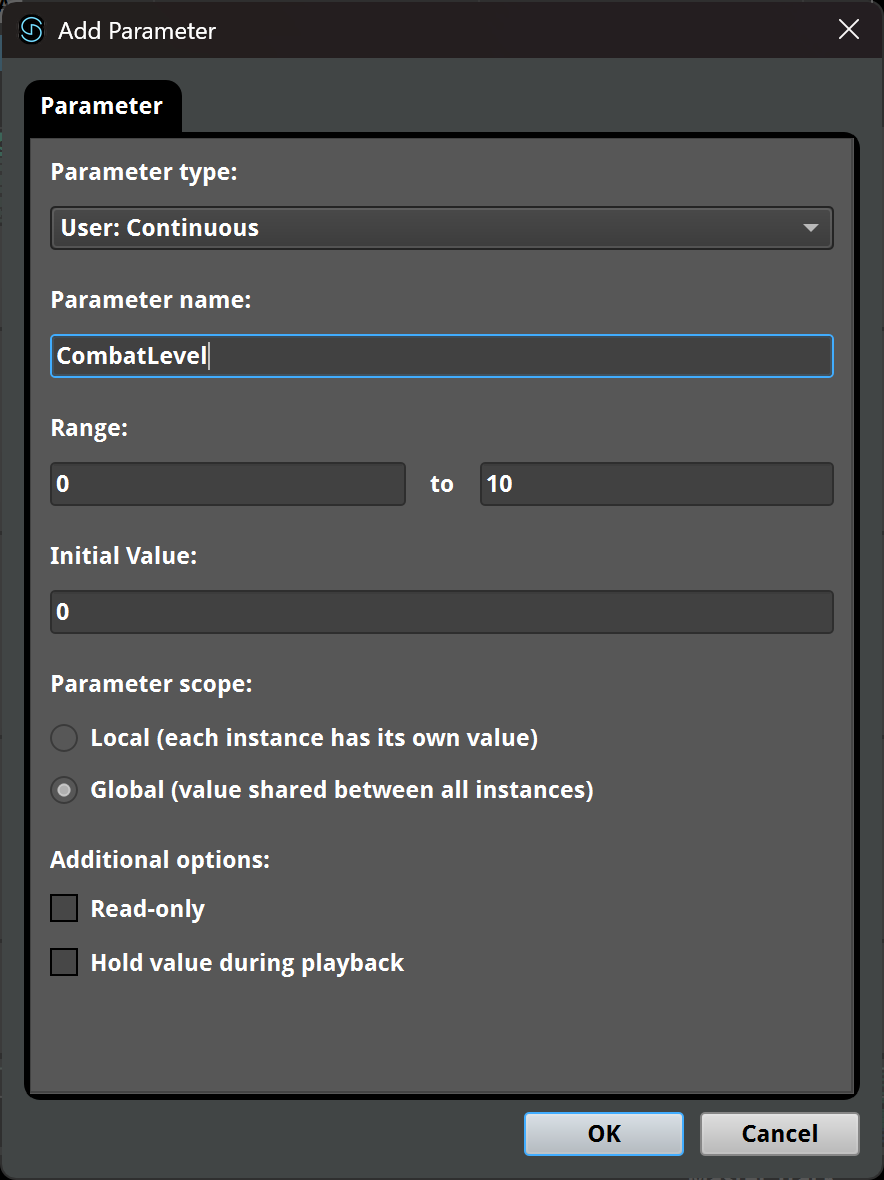Click the FMOD Studio logo icon

click(x=32, y=30)
